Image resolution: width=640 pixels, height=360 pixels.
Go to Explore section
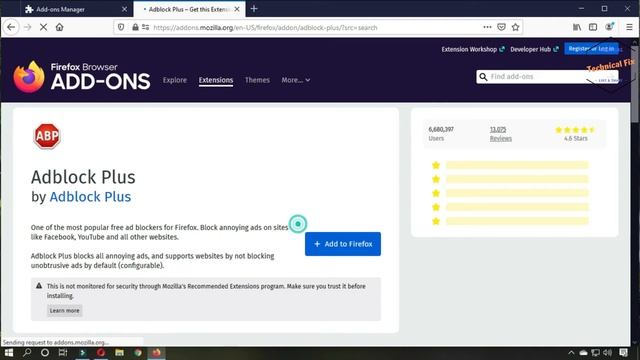(175, 80)
